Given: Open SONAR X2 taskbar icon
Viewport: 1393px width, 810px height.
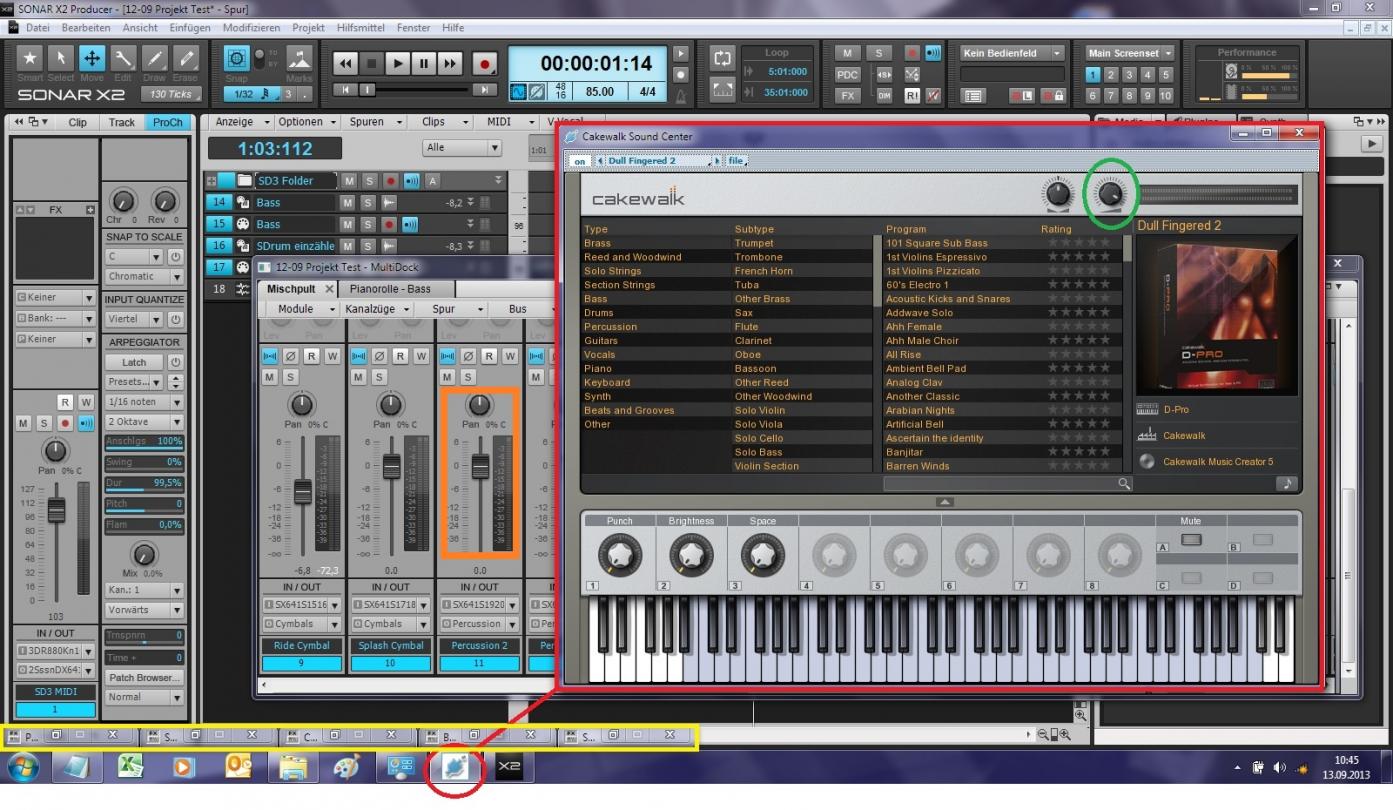Looking at the screenshot, I should pos(509,768).
